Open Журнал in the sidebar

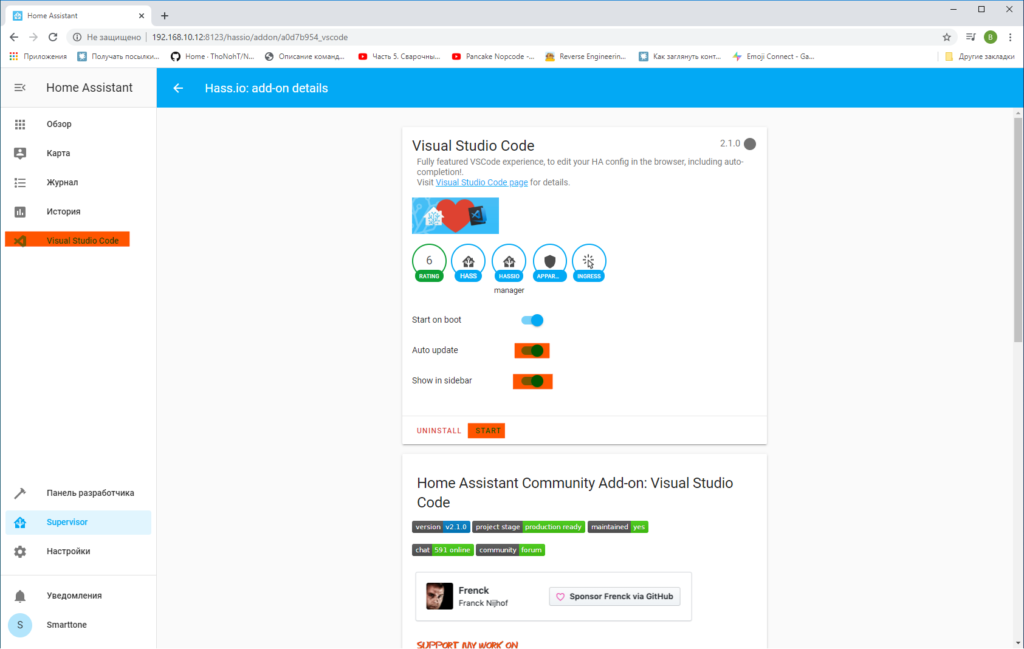pyautogui.click(x=78, y=182)
